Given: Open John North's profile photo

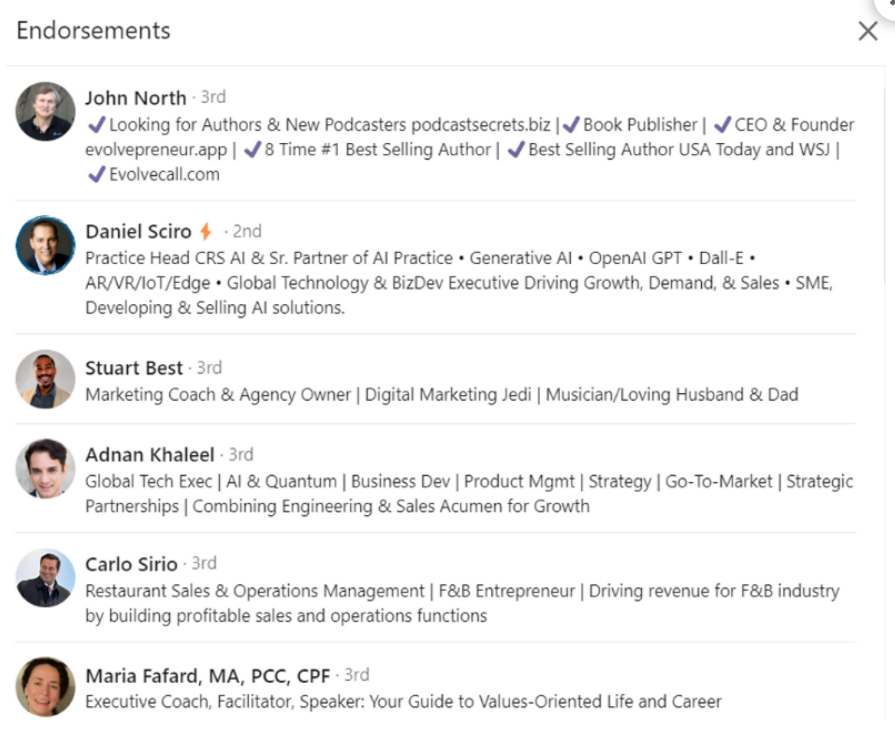Looking at the screenshot, I should (x=45, y=111).
